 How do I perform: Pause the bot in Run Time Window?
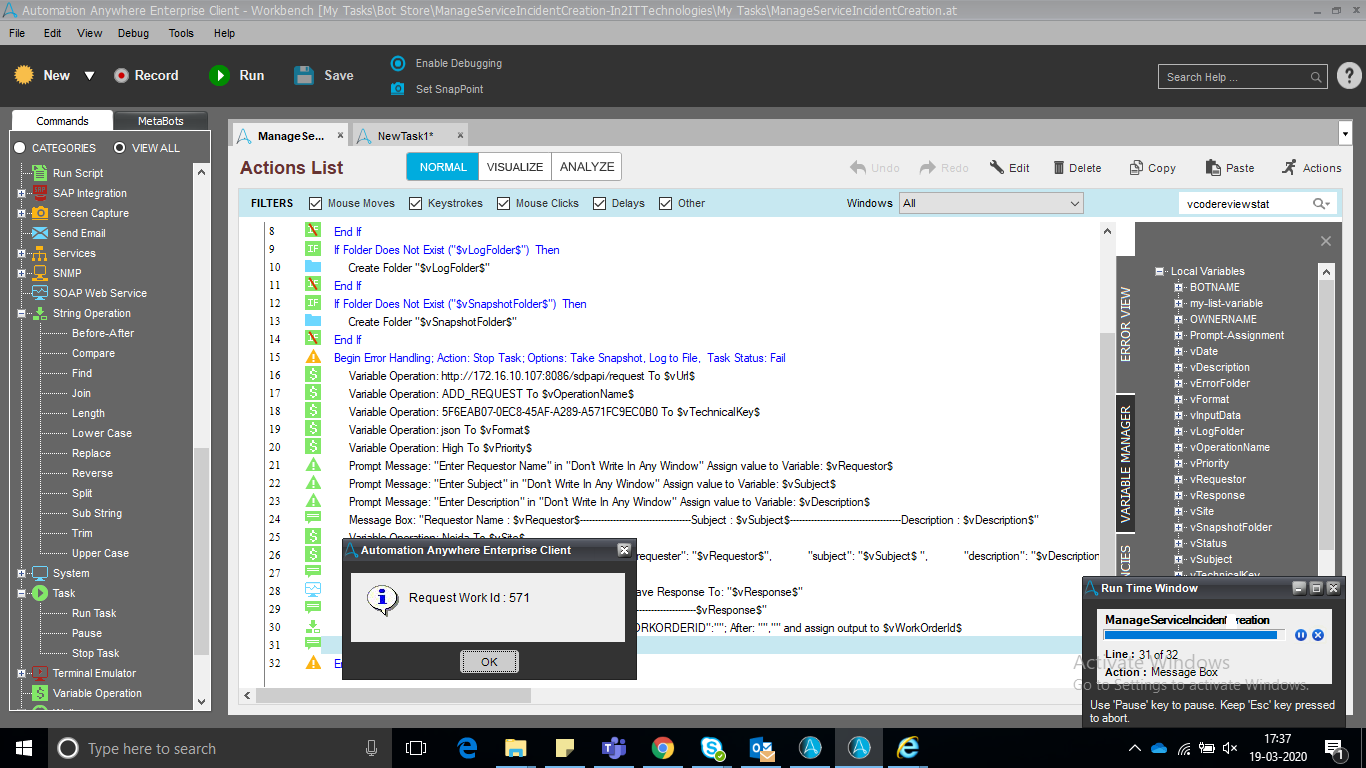(1301, 635)
